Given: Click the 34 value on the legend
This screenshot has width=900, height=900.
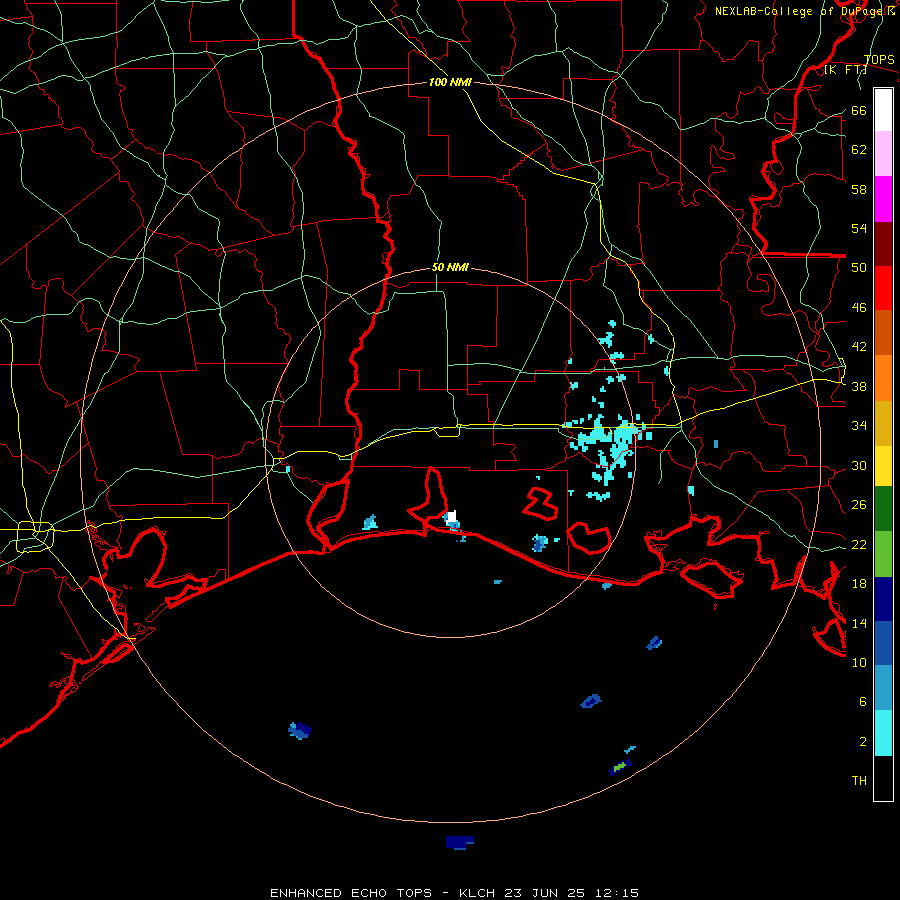Looking at the screenshot, I should click(859, 425).
